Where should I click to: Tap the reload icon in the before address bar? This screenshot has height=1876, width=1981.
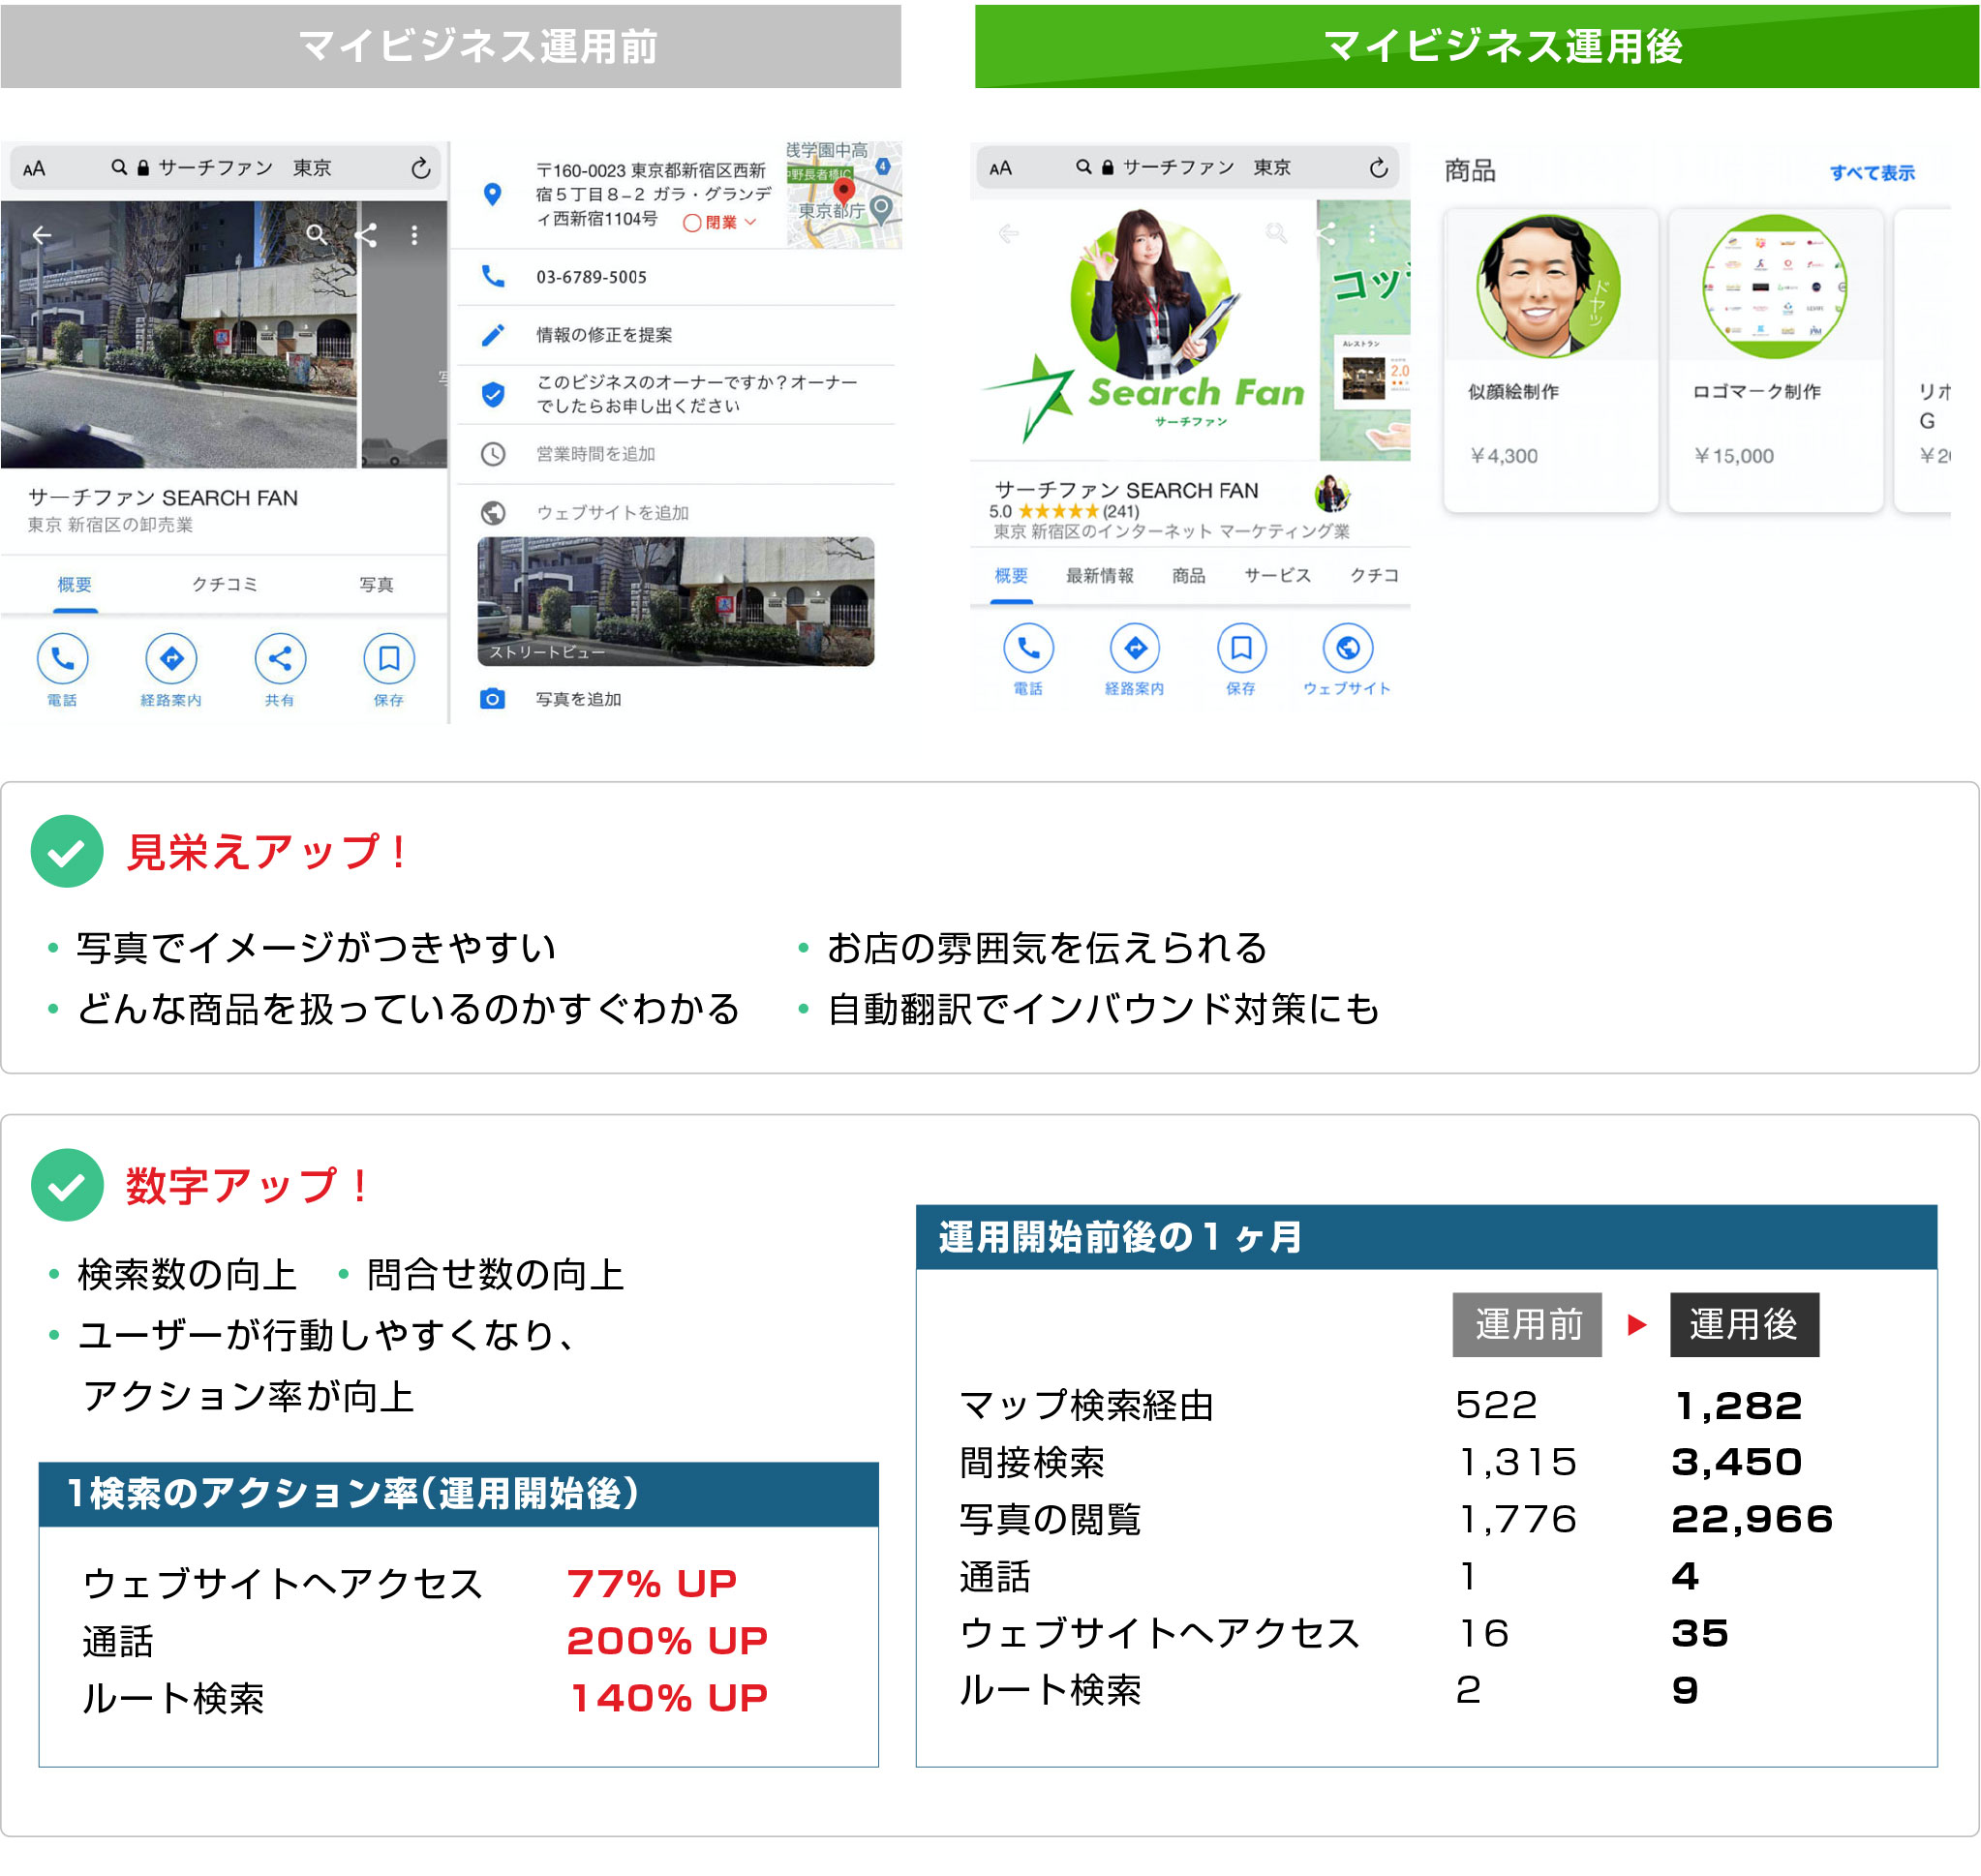pyautogui.click(x=421, y=168)
